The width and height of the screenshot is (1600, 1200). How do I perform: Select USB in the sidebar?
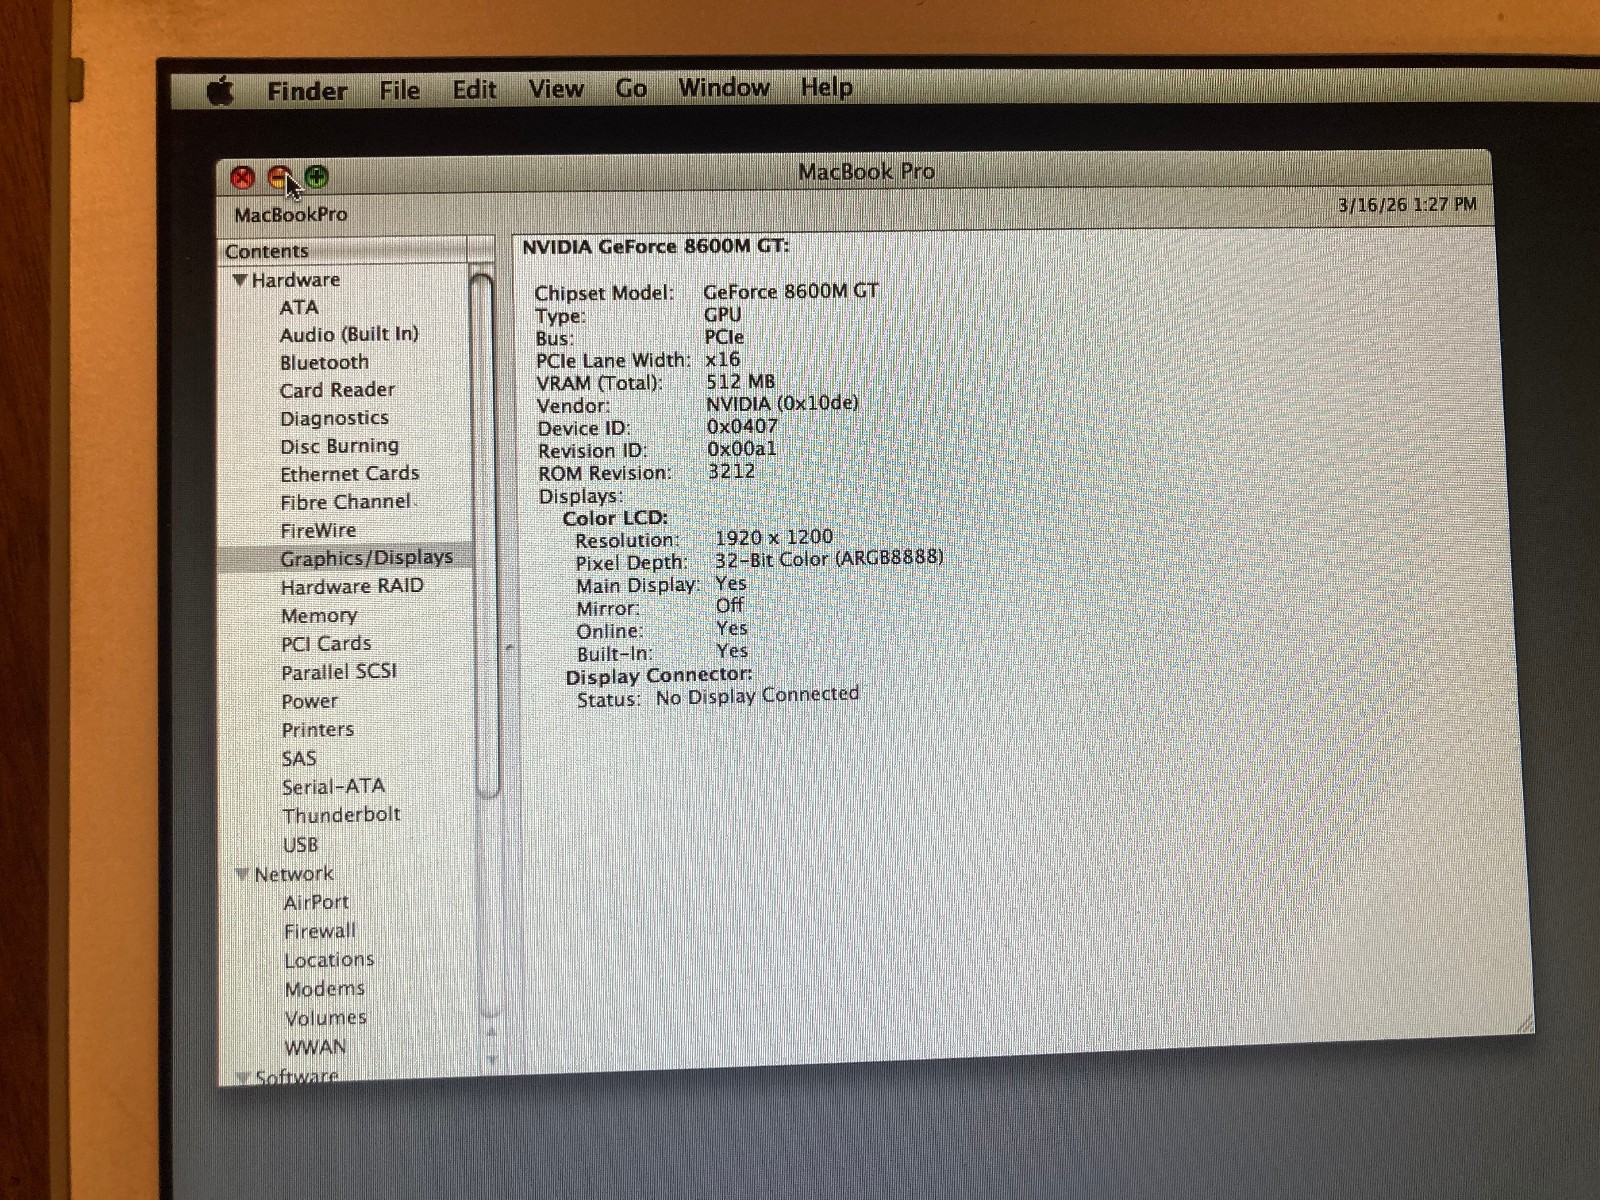point(300,845)
